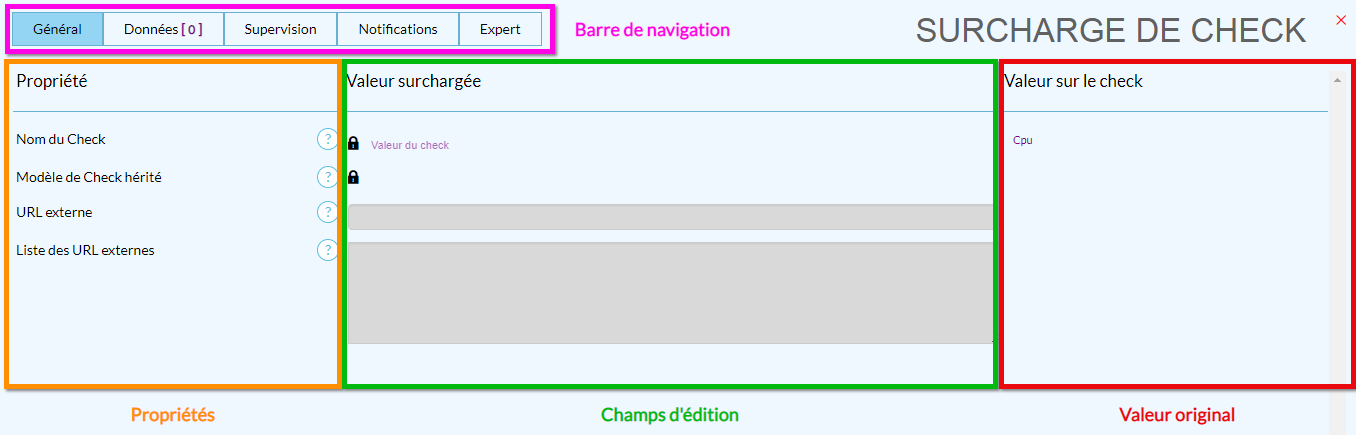Go to the Supervision tab
Viewport: 1356px width, 435px height.
click(280, 29)
